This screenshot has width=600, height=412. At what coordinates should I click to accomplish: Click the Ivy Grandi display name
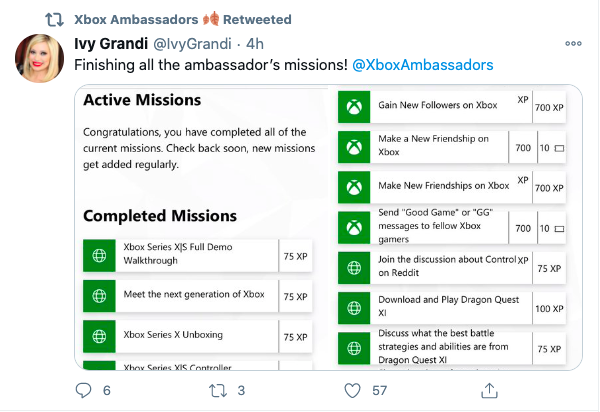pyautogui.click(x=110, y=44)
